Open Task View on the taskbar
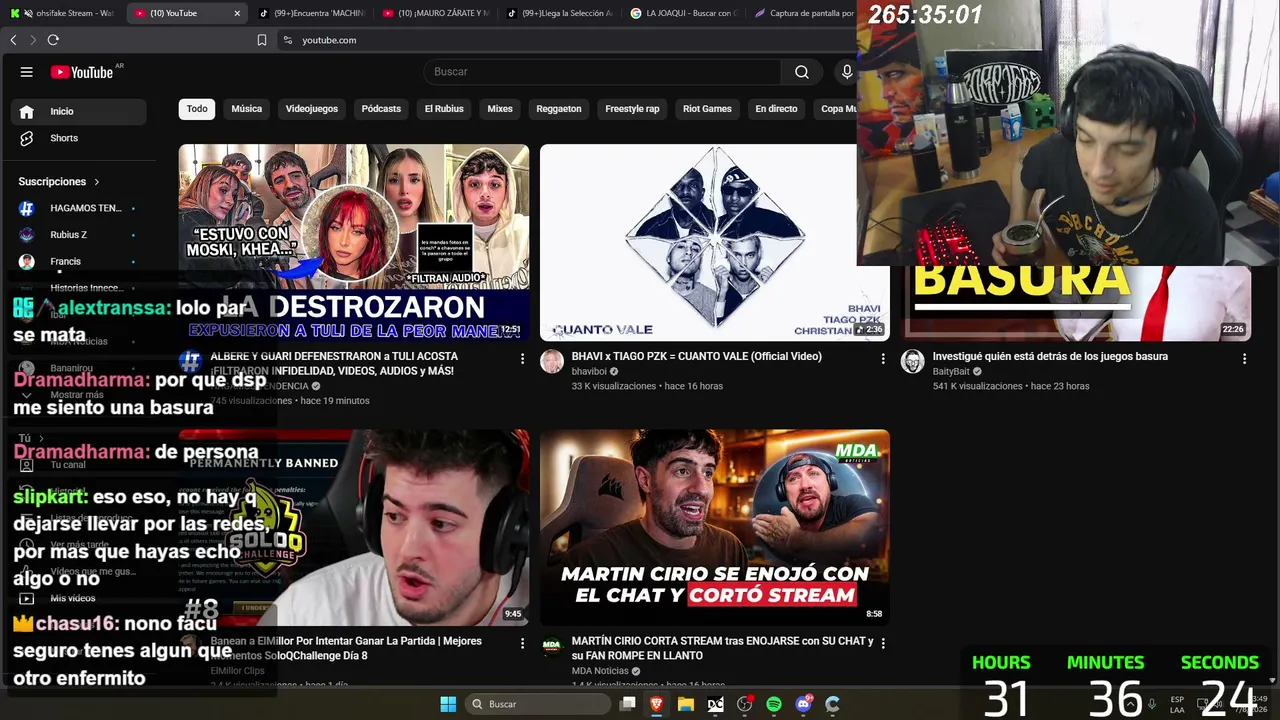The width and height of the screenshot is (1280, 720). click(x=628, y=704)
